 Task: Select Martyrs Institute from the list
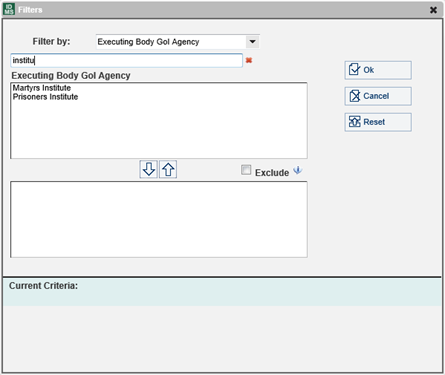(x=42, y=88)
